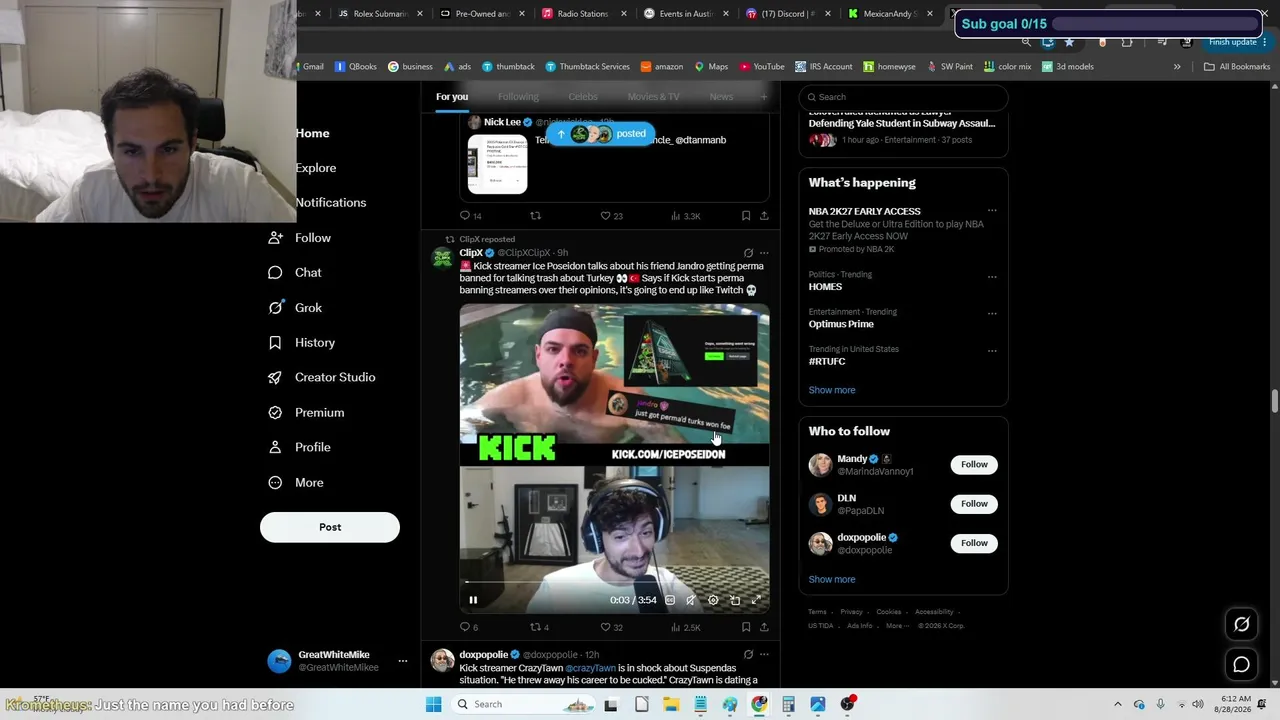
Task: Open File Explorer from the taskbar
Action: click(671, 704)
